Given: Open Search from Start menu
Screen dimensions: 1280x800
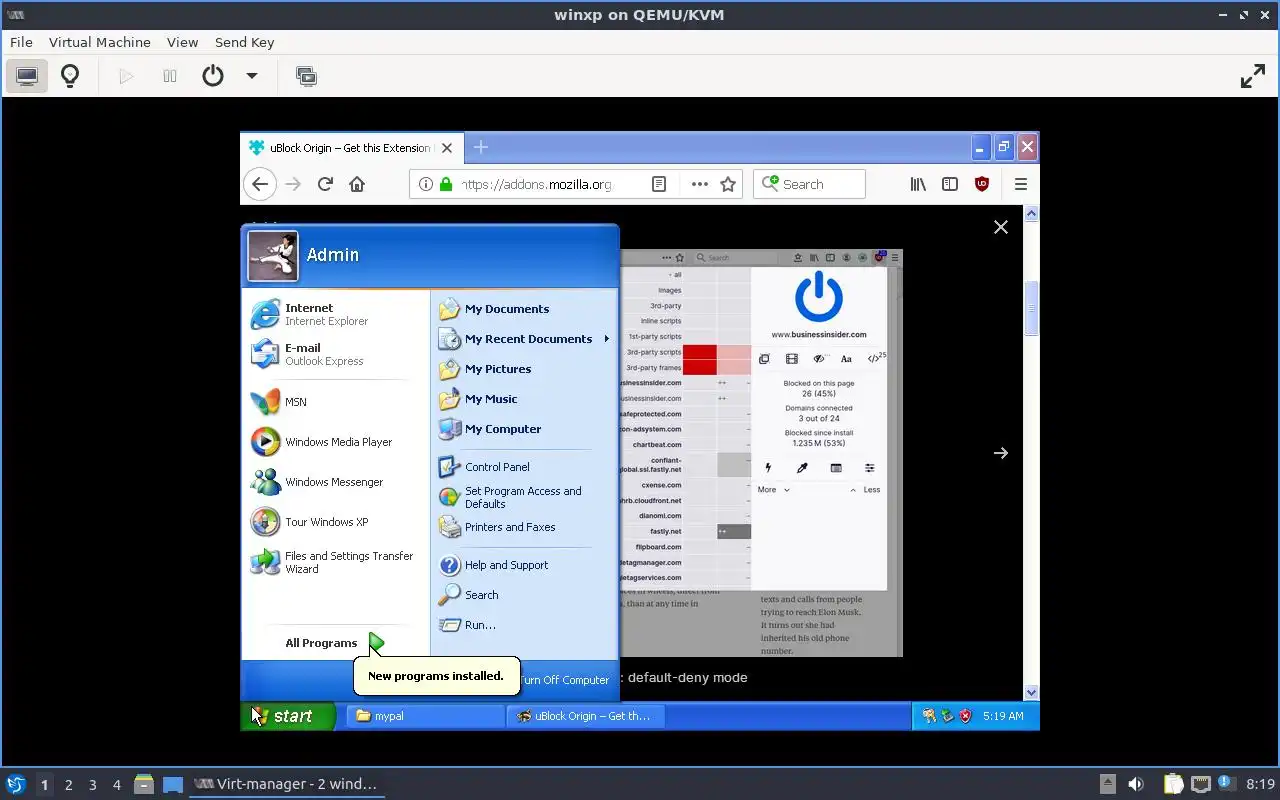Looking at the screenshot, I should 525,595.
